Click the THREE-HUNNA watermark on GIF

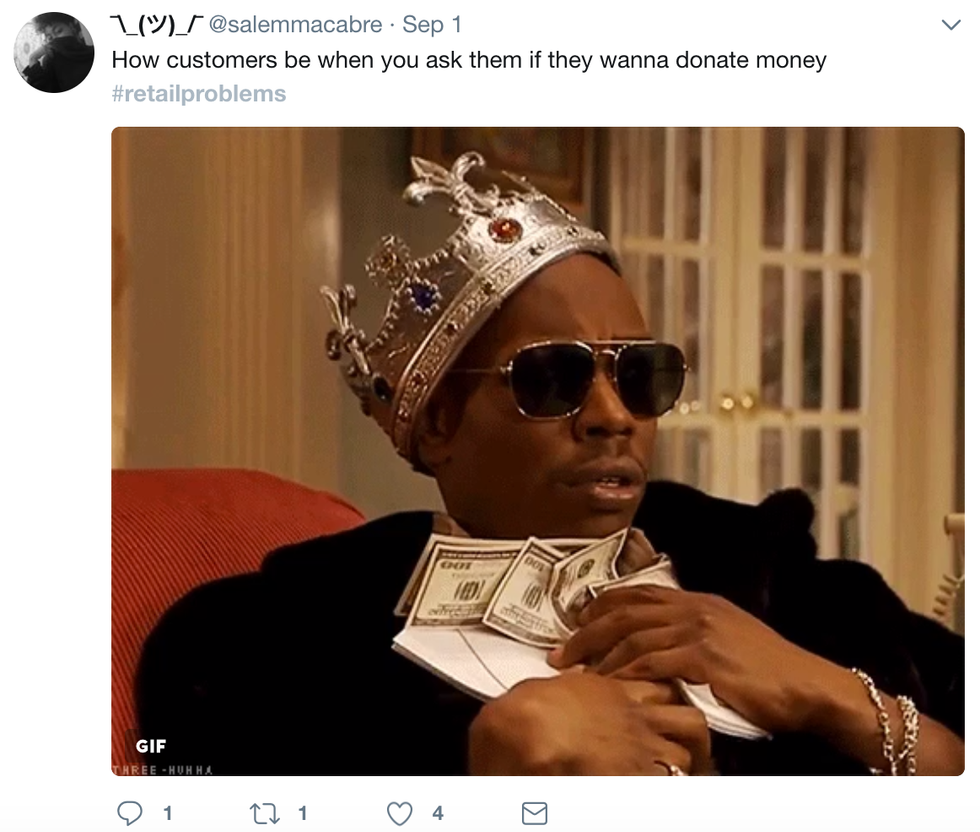click(x=163, y=770)
